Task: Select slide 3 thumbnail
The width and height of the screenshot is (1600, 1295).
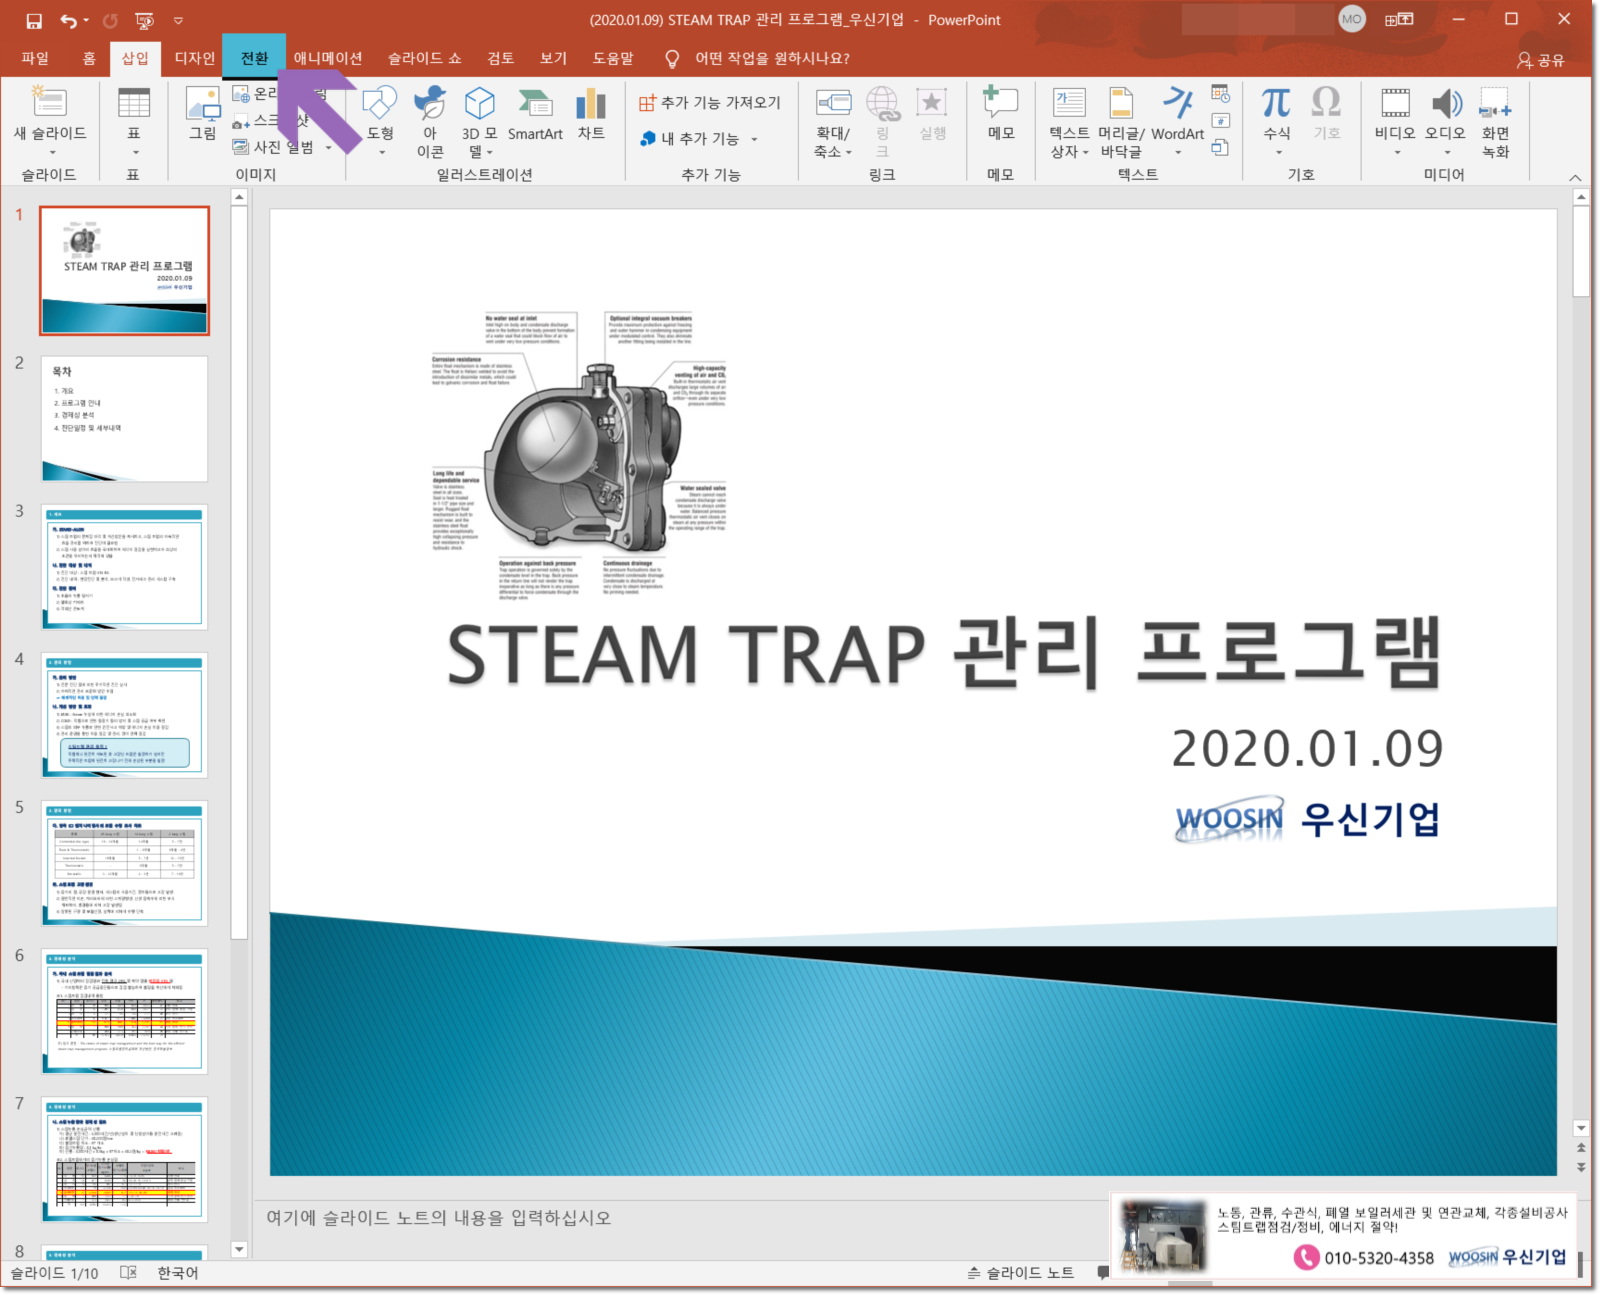Action: coord(125,567)
